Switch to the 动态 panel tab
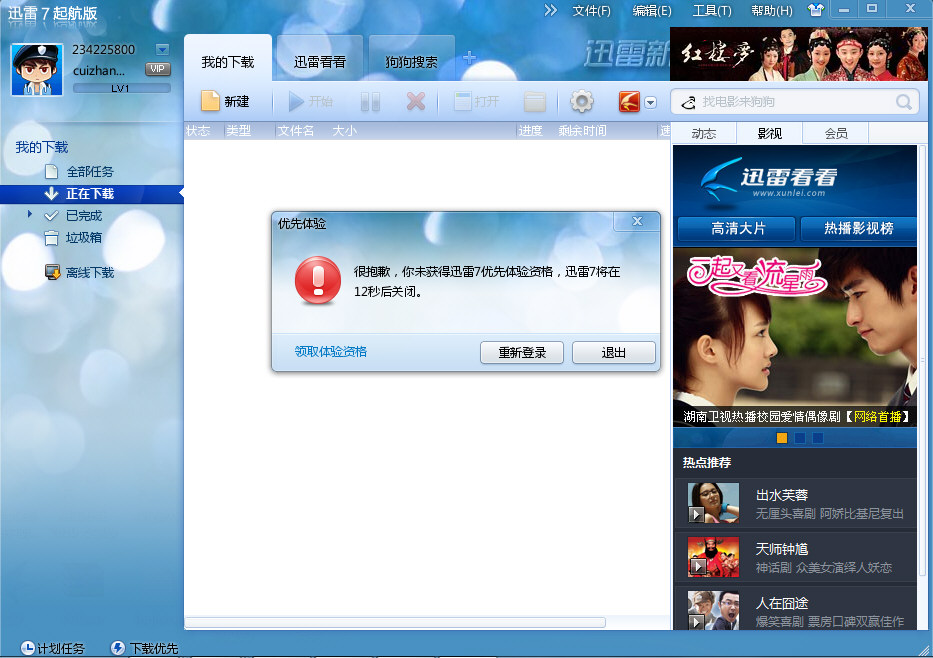 (704, 133)
